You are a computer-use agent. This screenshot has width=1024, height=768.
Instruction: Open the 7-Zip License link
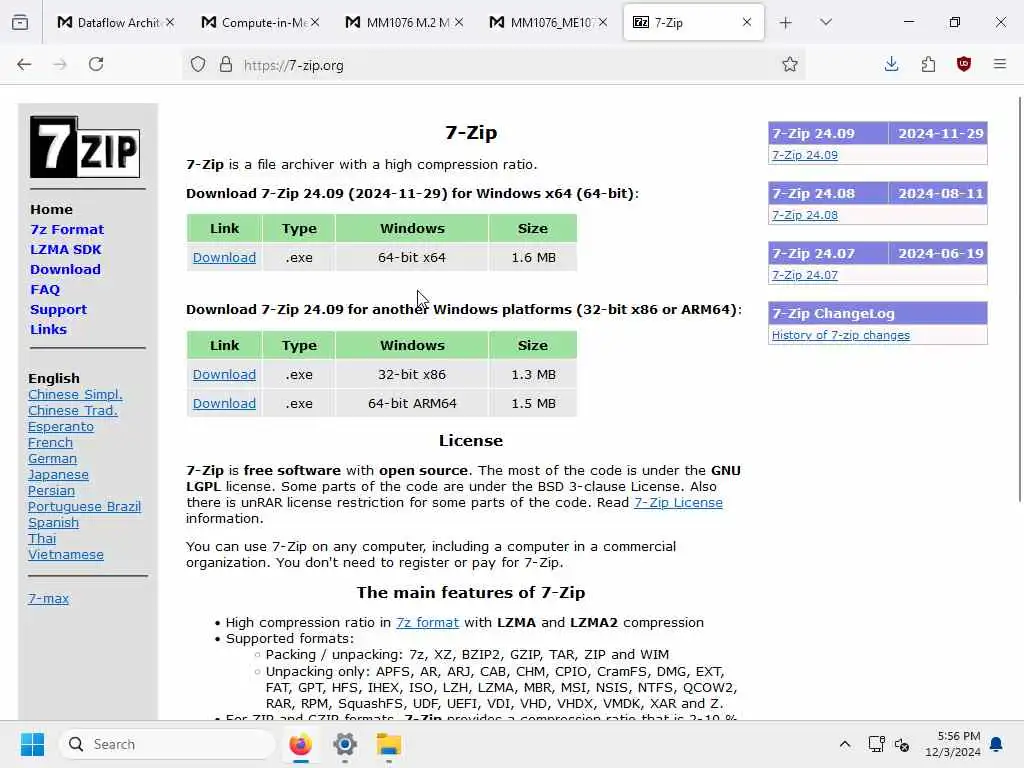tap(678, 502)
